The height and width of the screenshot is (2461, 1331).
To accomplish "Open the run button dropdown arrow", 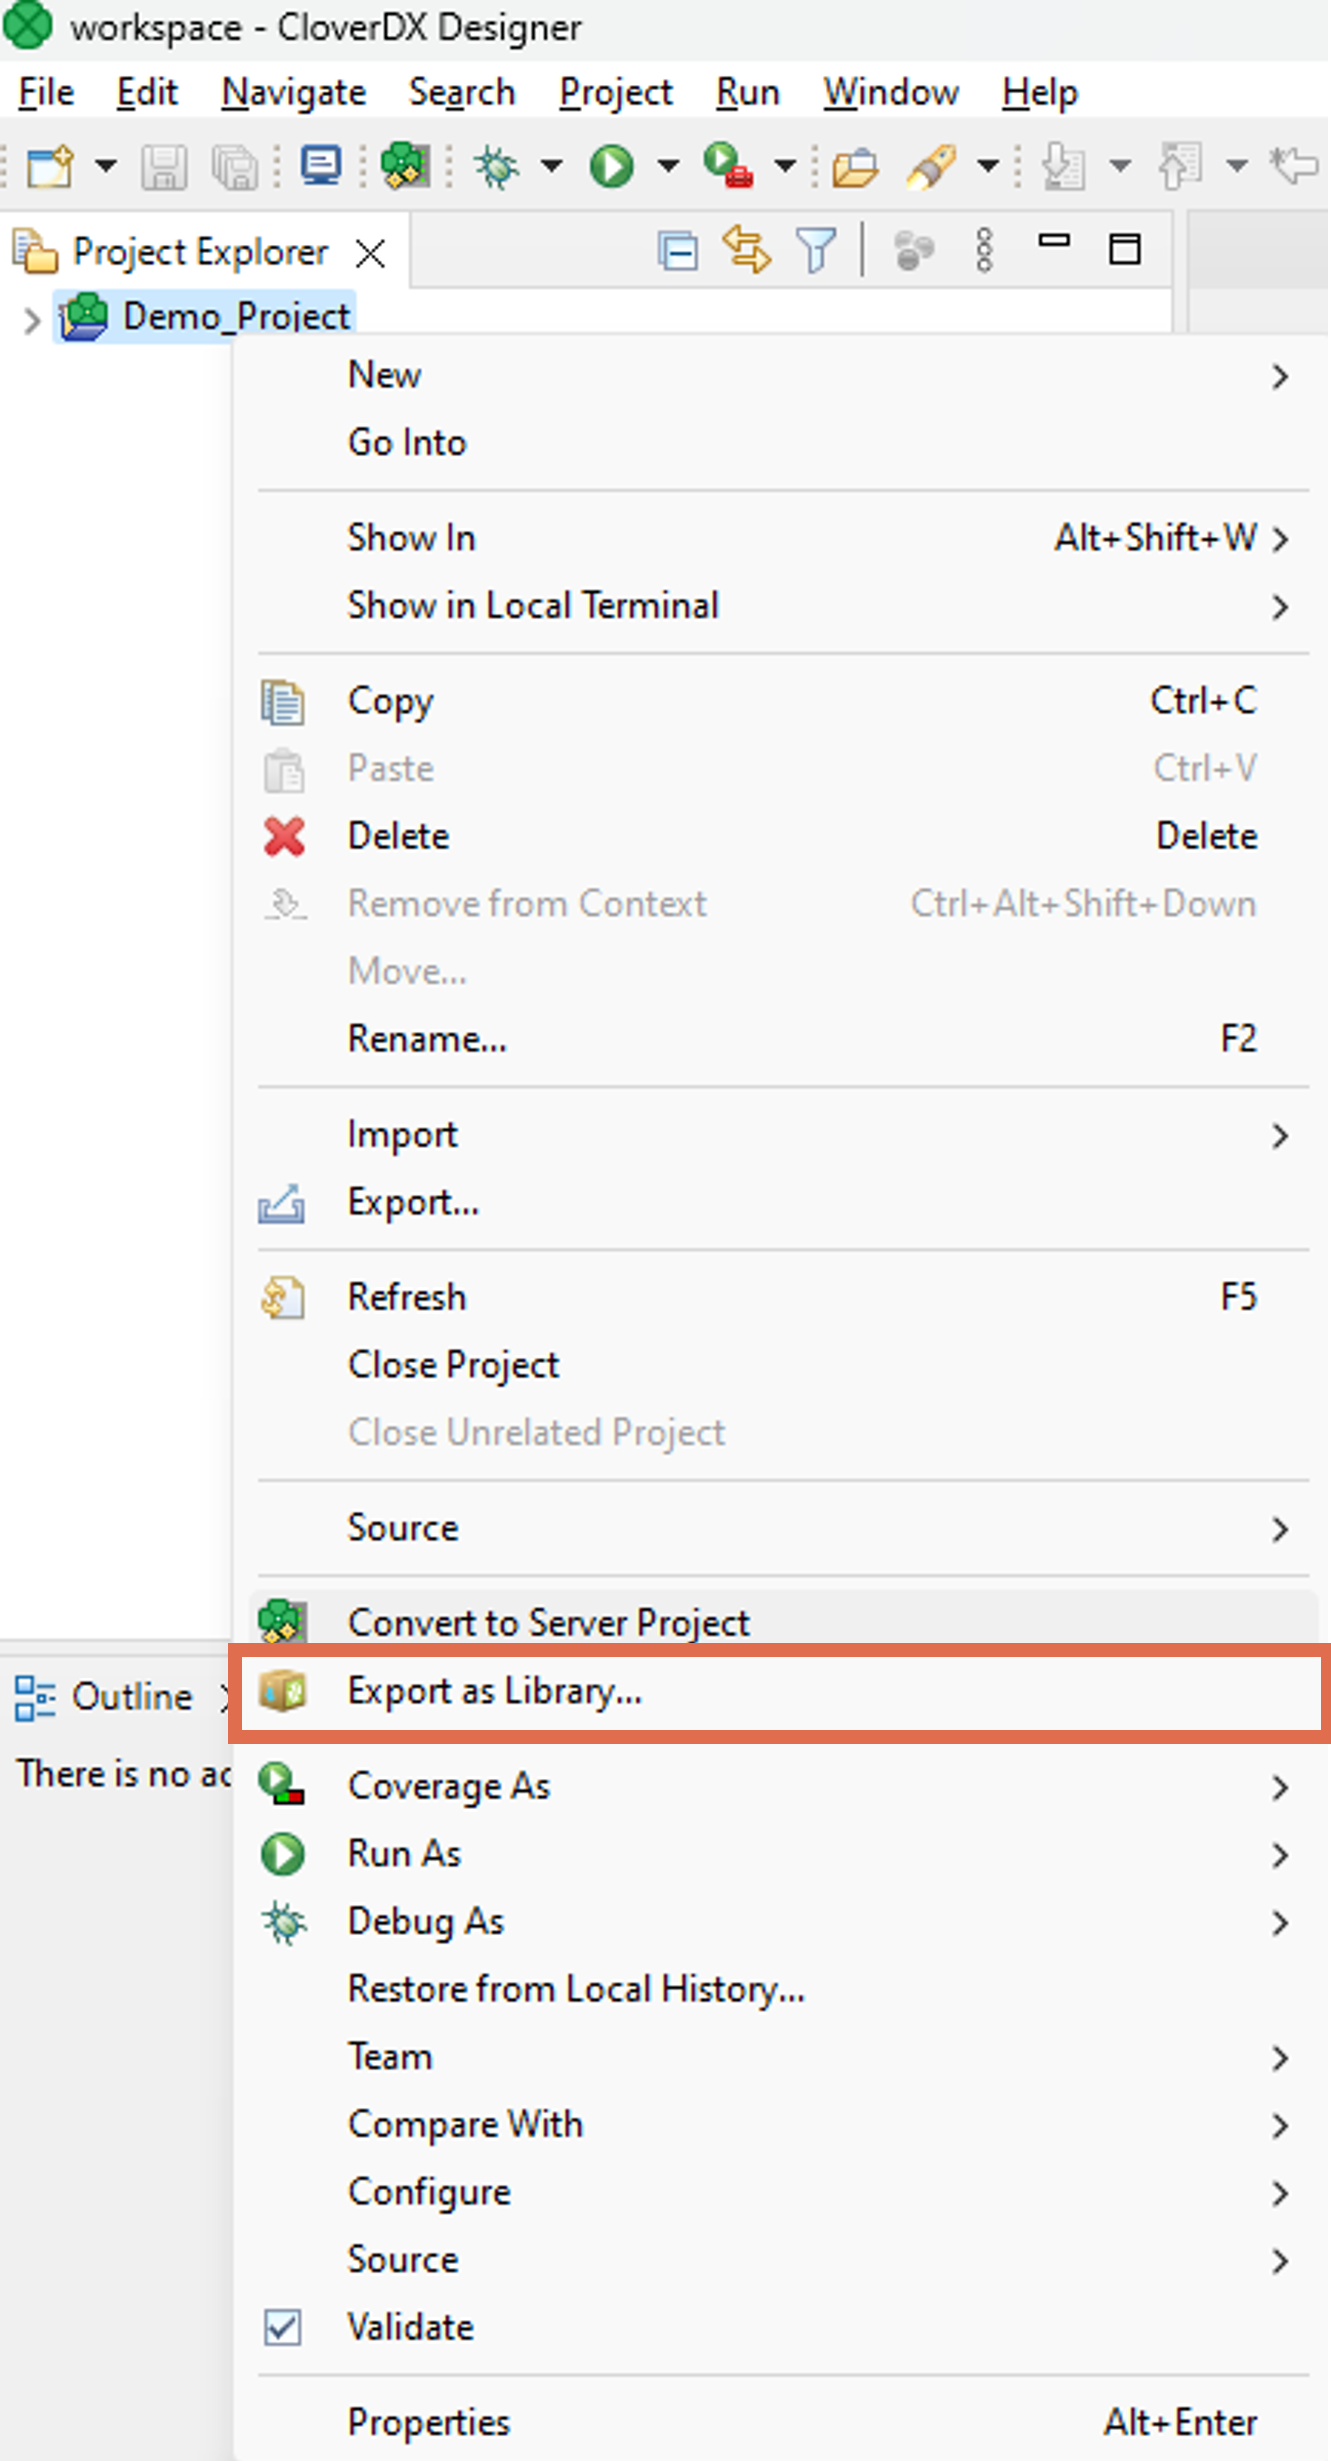I will 668,167.
